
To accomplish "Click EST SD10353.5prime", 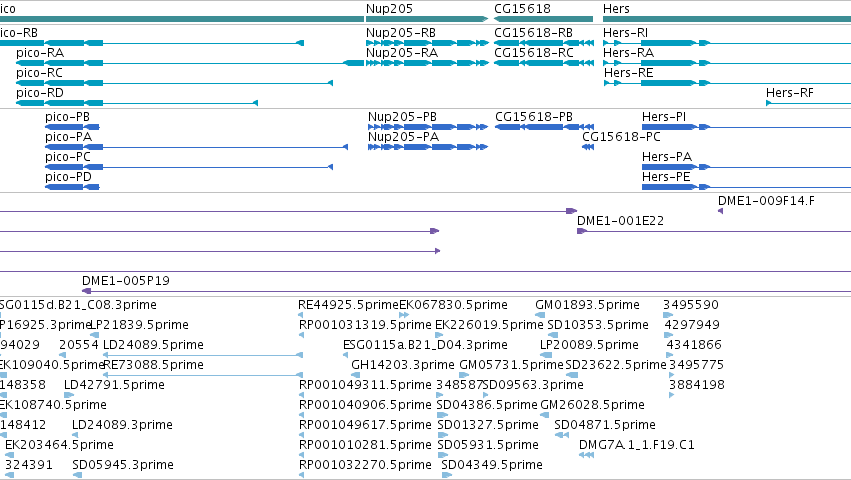I will 598,325.
